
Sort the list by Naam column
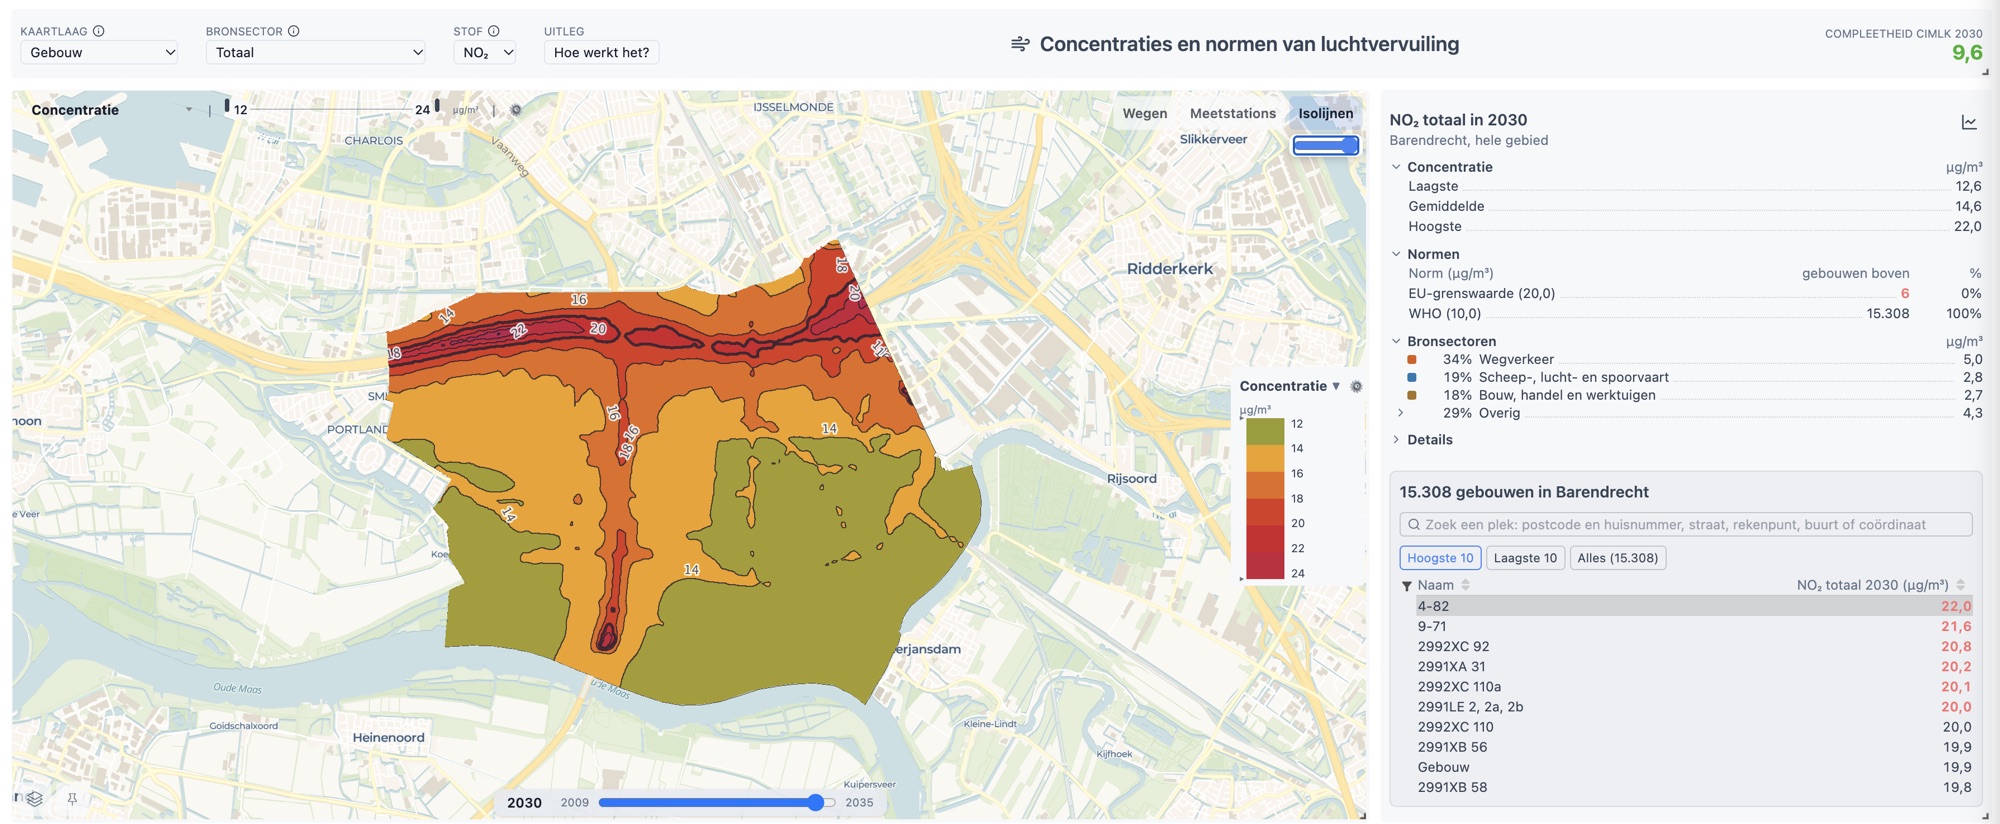tap(1466, 585)
